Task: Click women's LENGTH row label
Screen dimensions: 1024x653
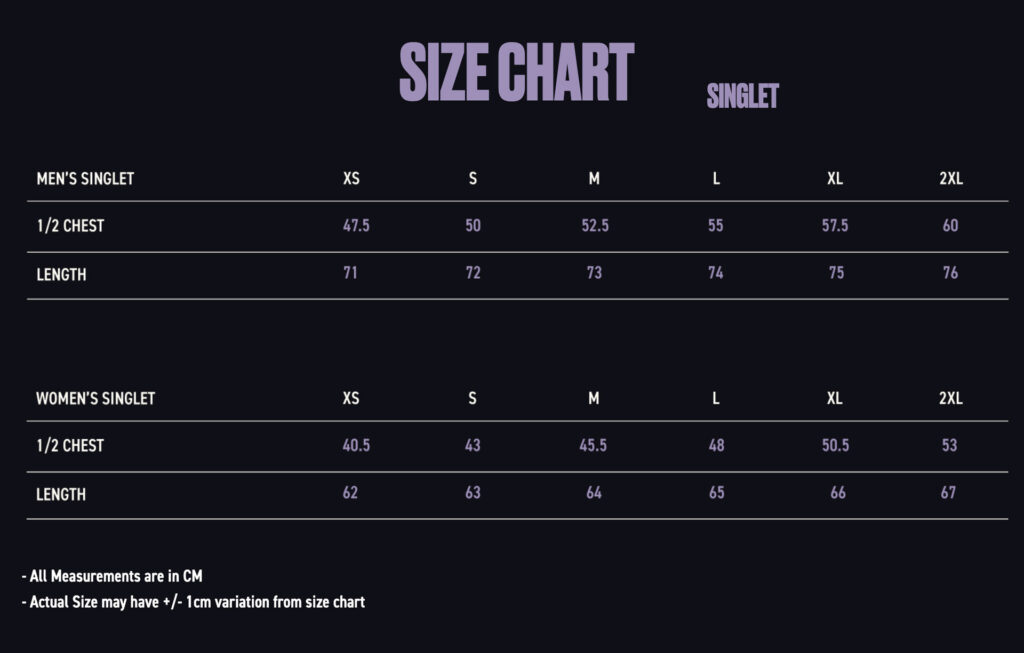Action: [61, 494]
